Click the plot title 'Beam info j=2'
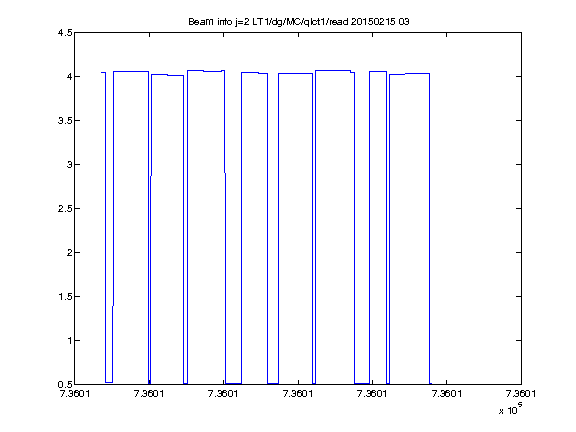The width and height of the screenshot is (576, 432). (219, 22)
